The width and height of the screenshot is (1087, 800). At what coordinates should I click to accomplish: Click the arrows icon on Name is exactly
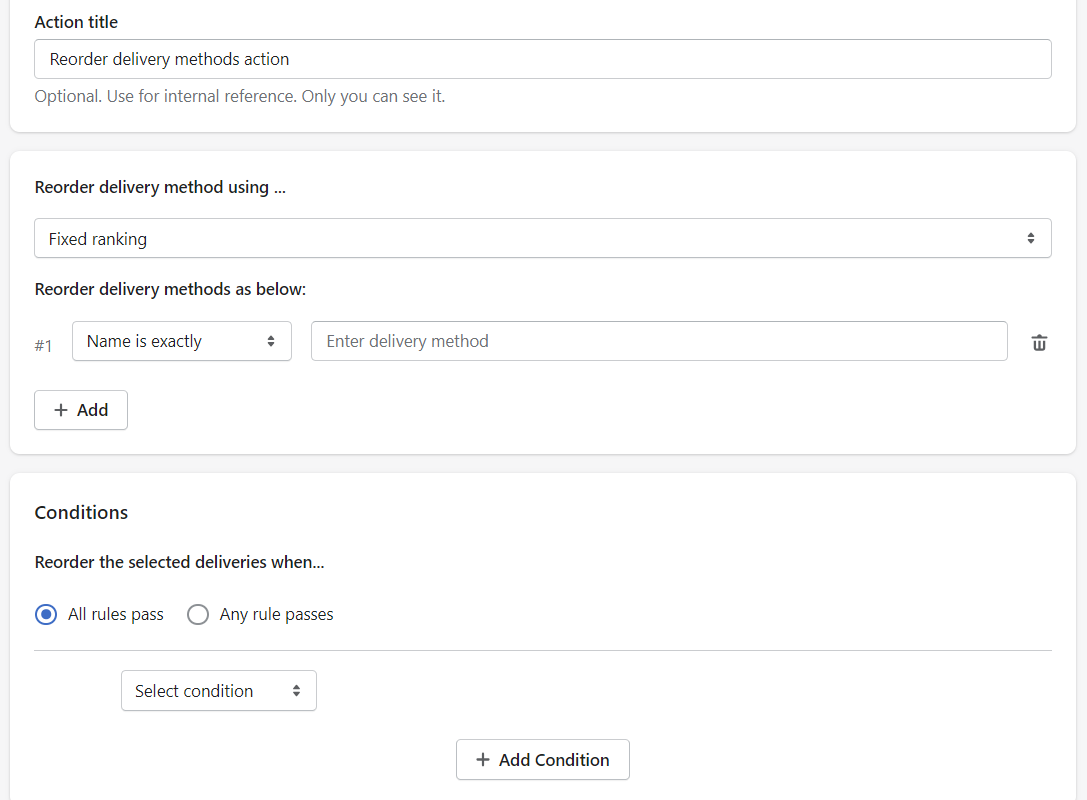(x=271, y=341)
